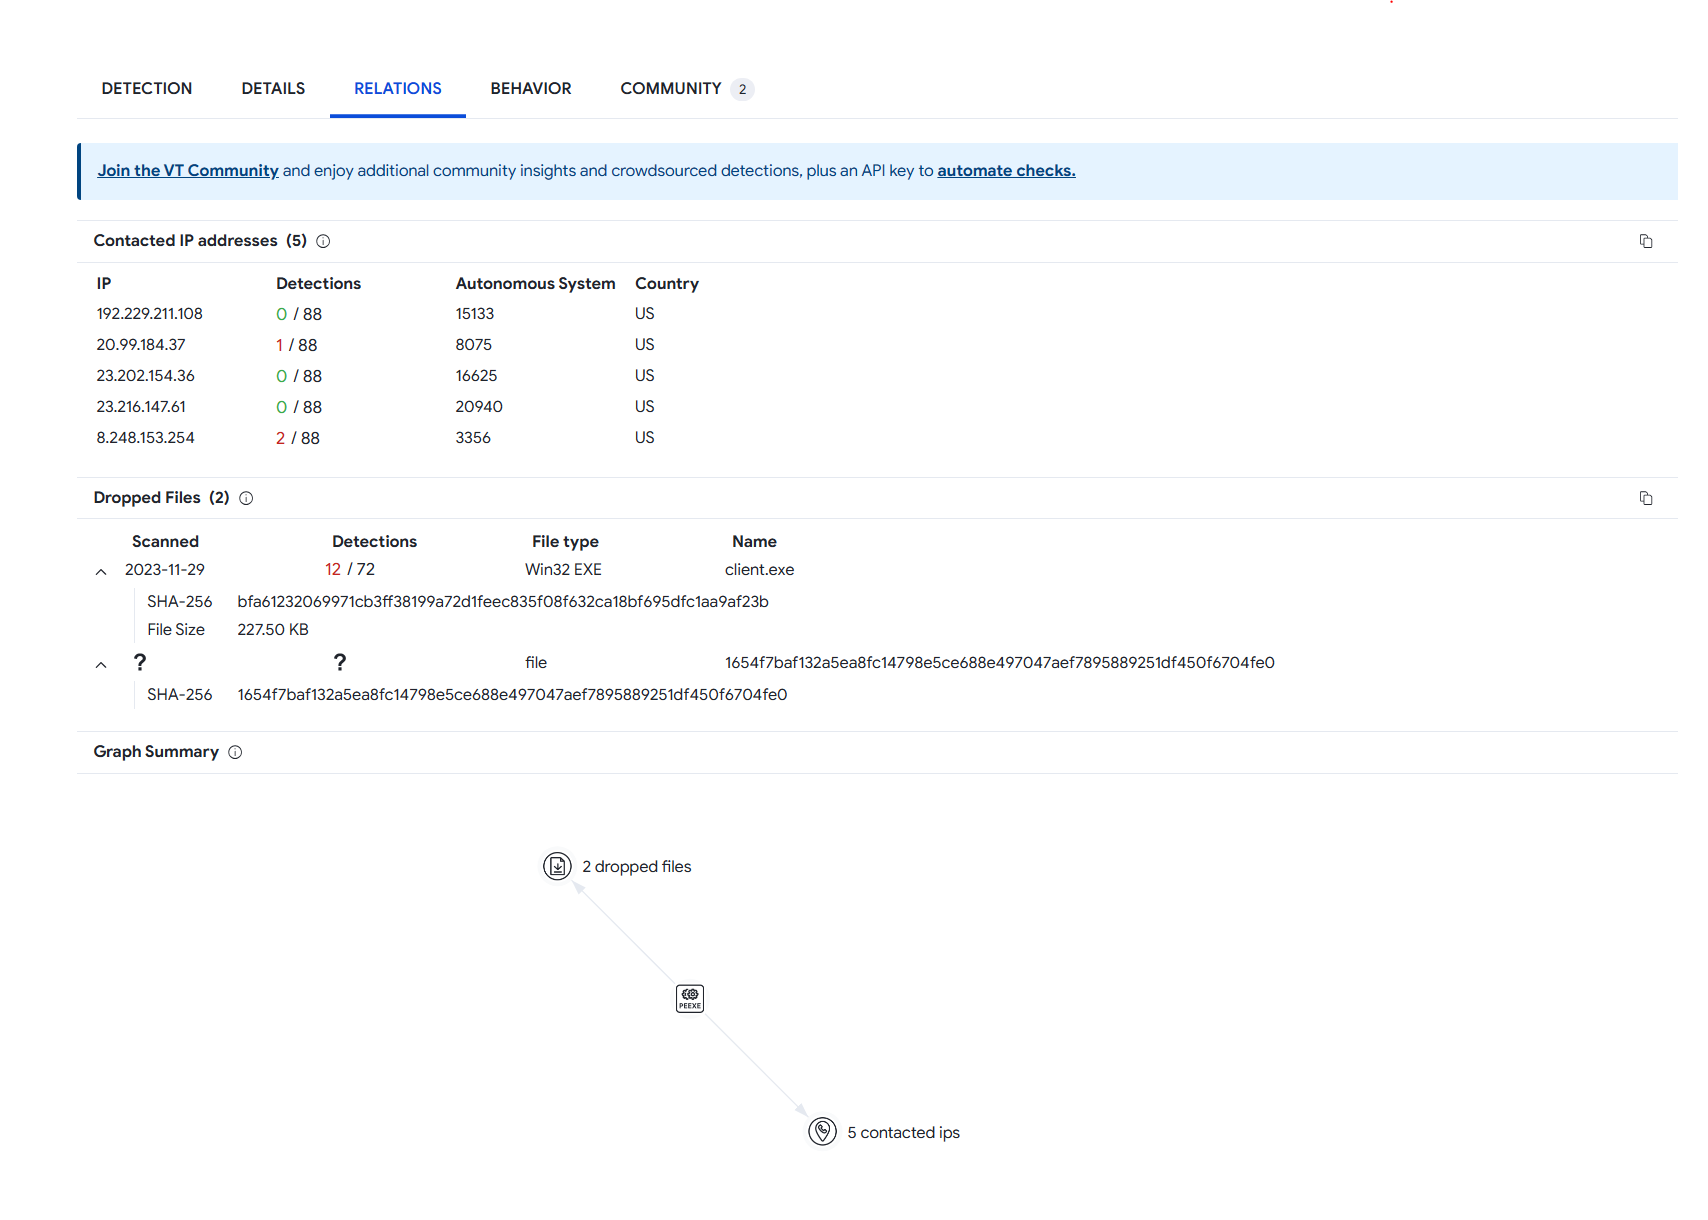Open the DETECTION tab
This screenshot has height=1220, width=1708.
[x=146, y=89]
